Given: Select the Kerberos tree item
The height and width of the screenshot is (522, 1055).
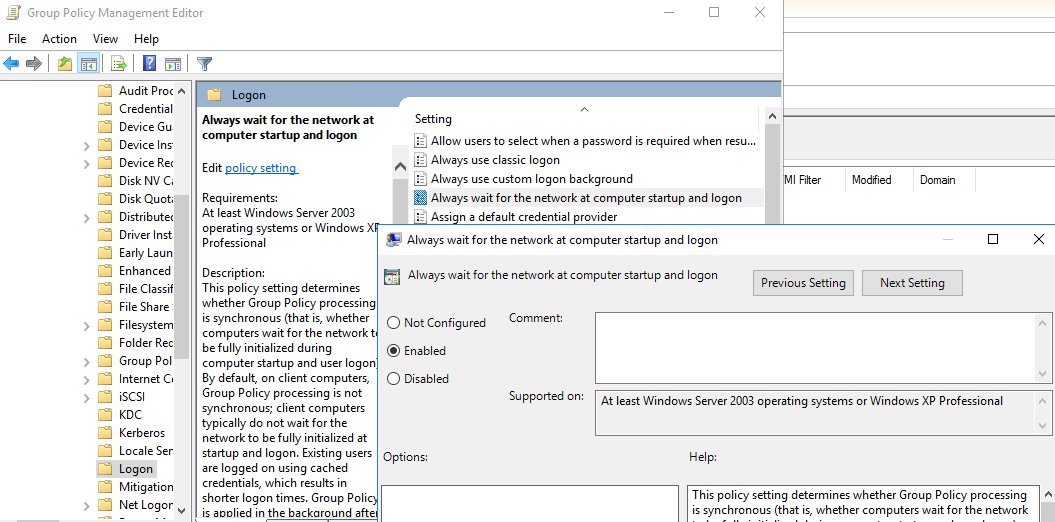Looking at the screenshot, I should pos(142,433).
